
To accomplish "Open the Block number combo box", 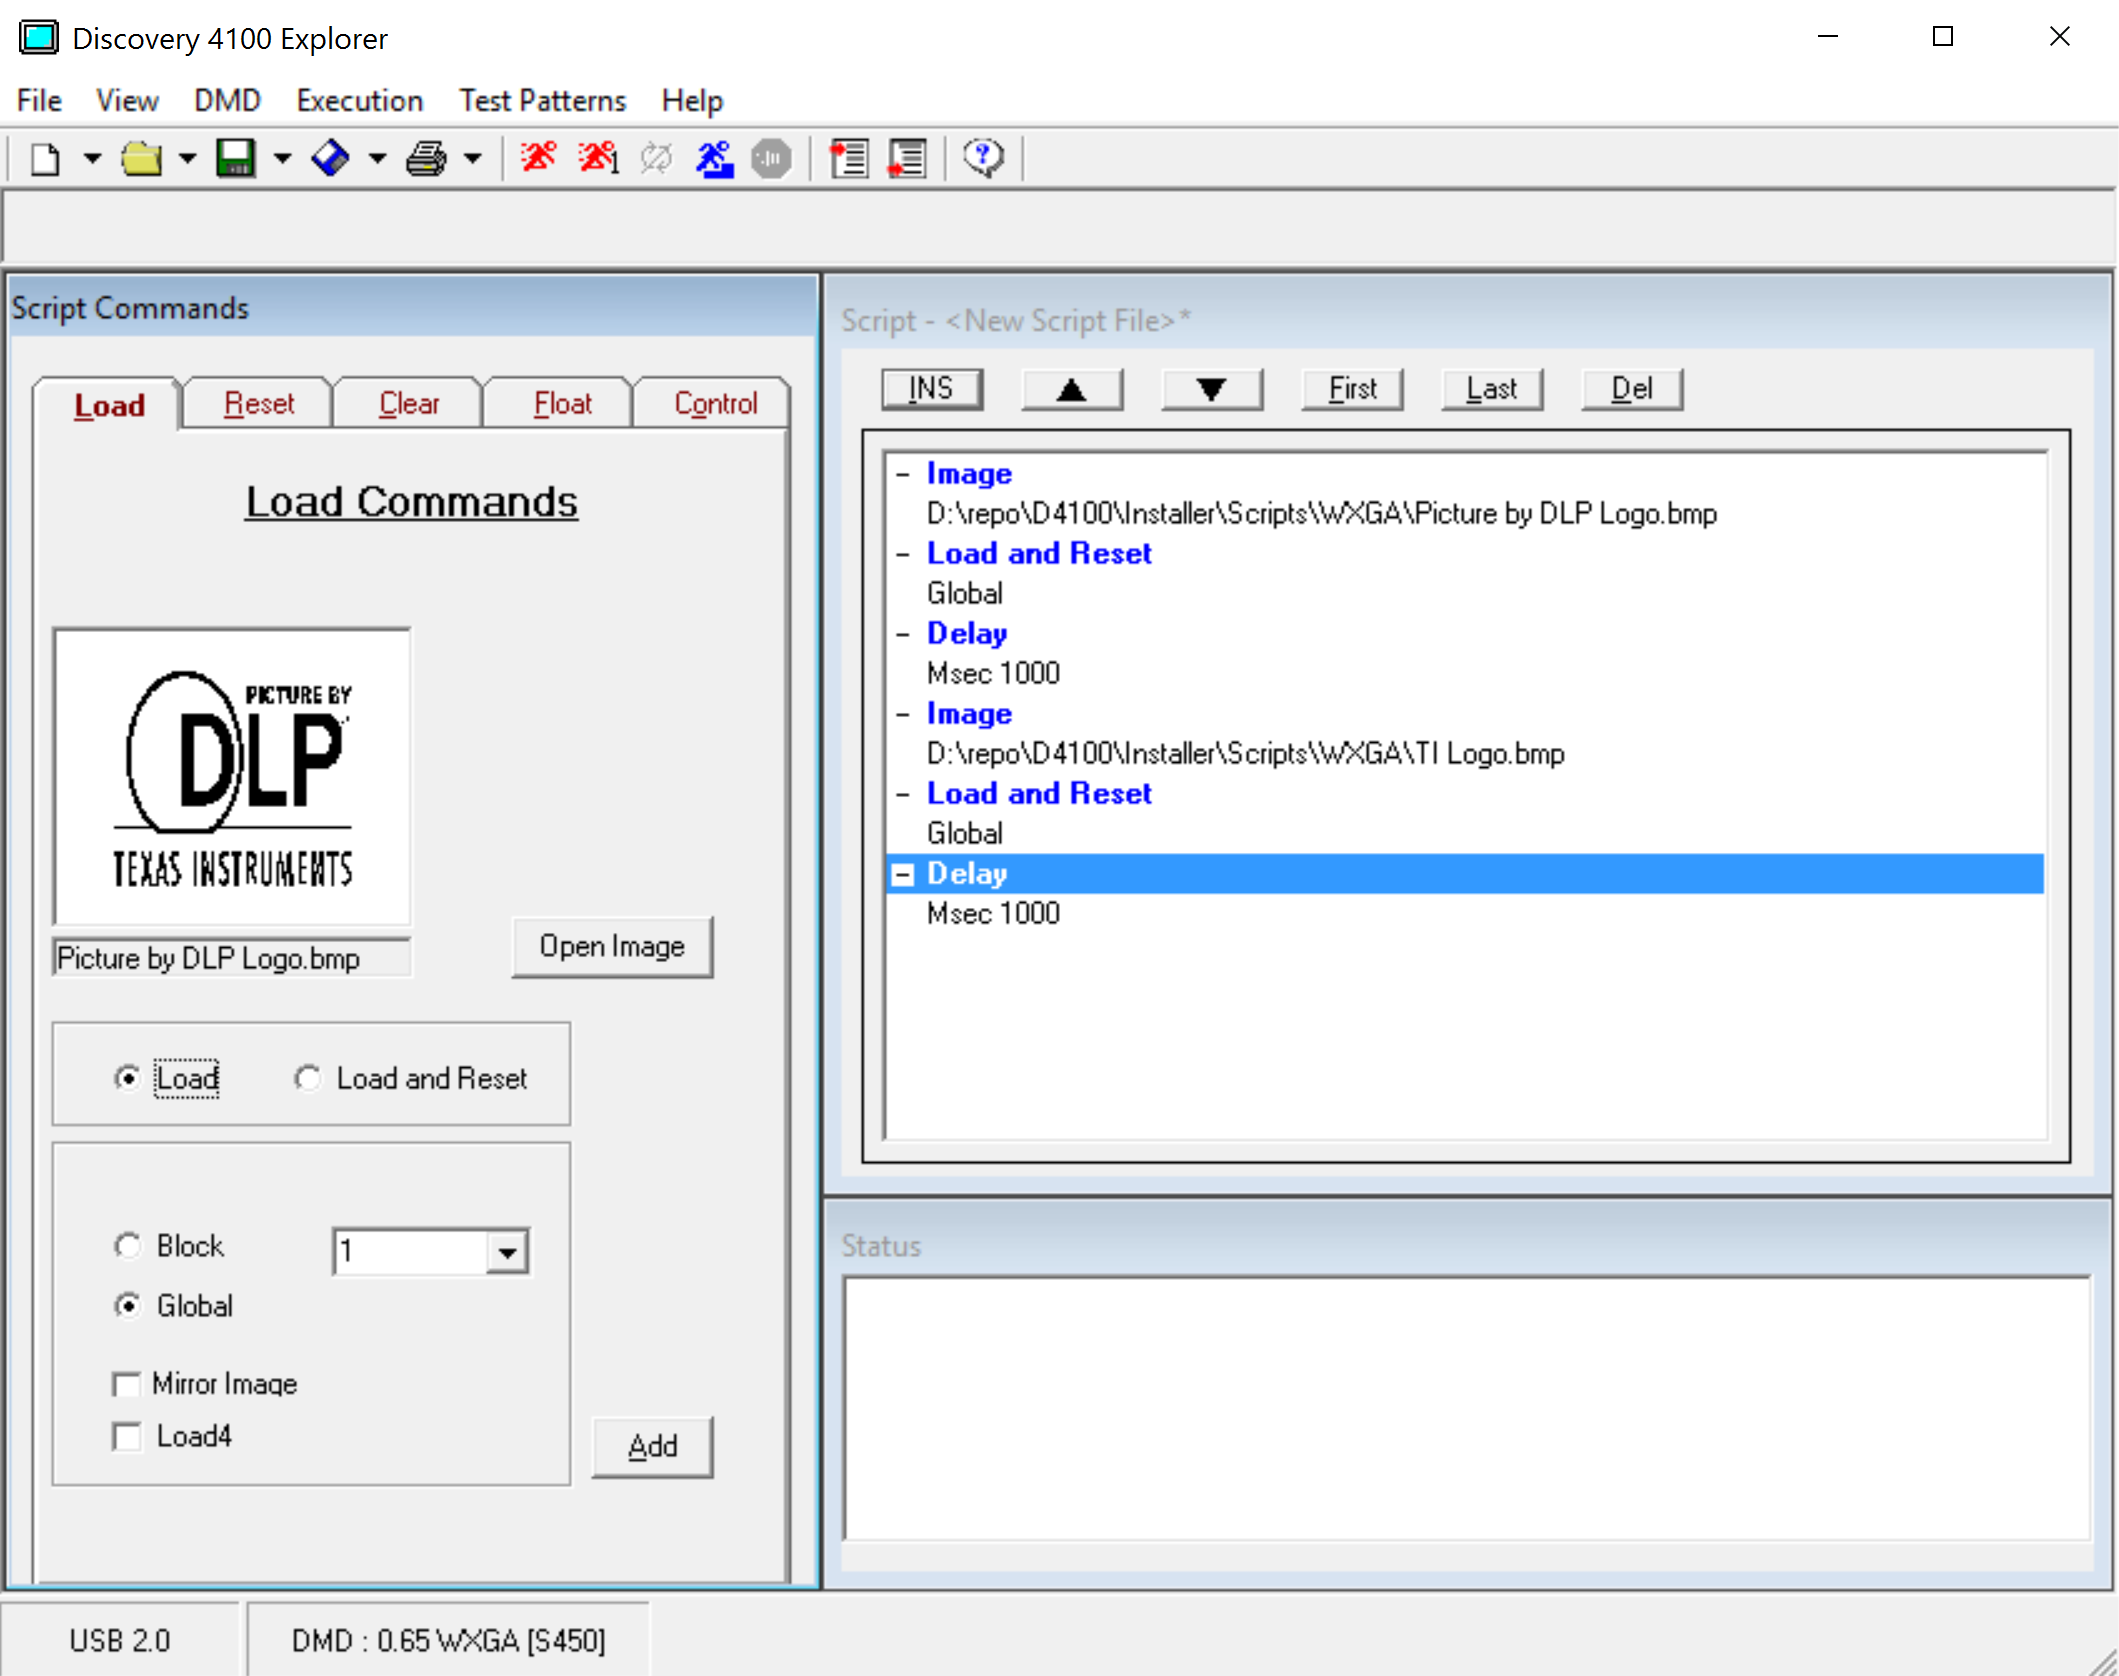I will (508, 1252).
